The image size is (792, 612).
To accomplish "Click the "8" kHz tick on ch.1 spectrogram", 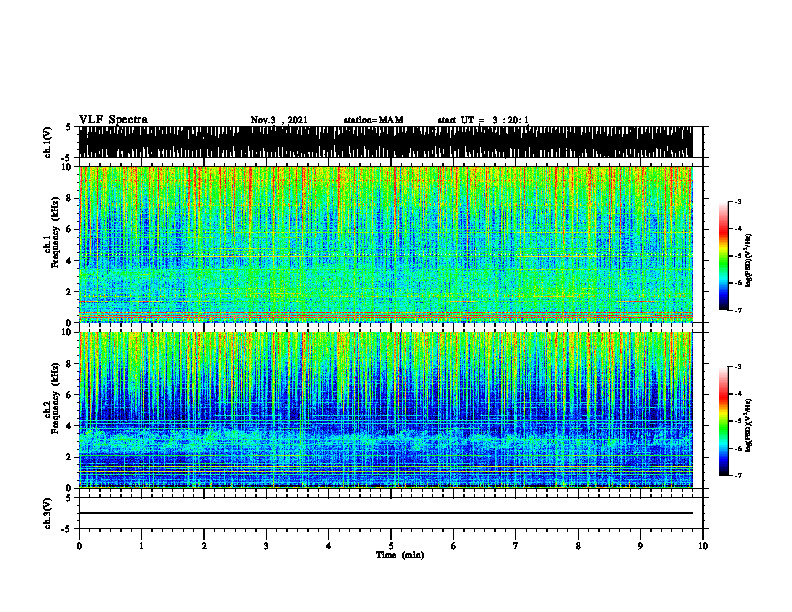I will [69, 198].
